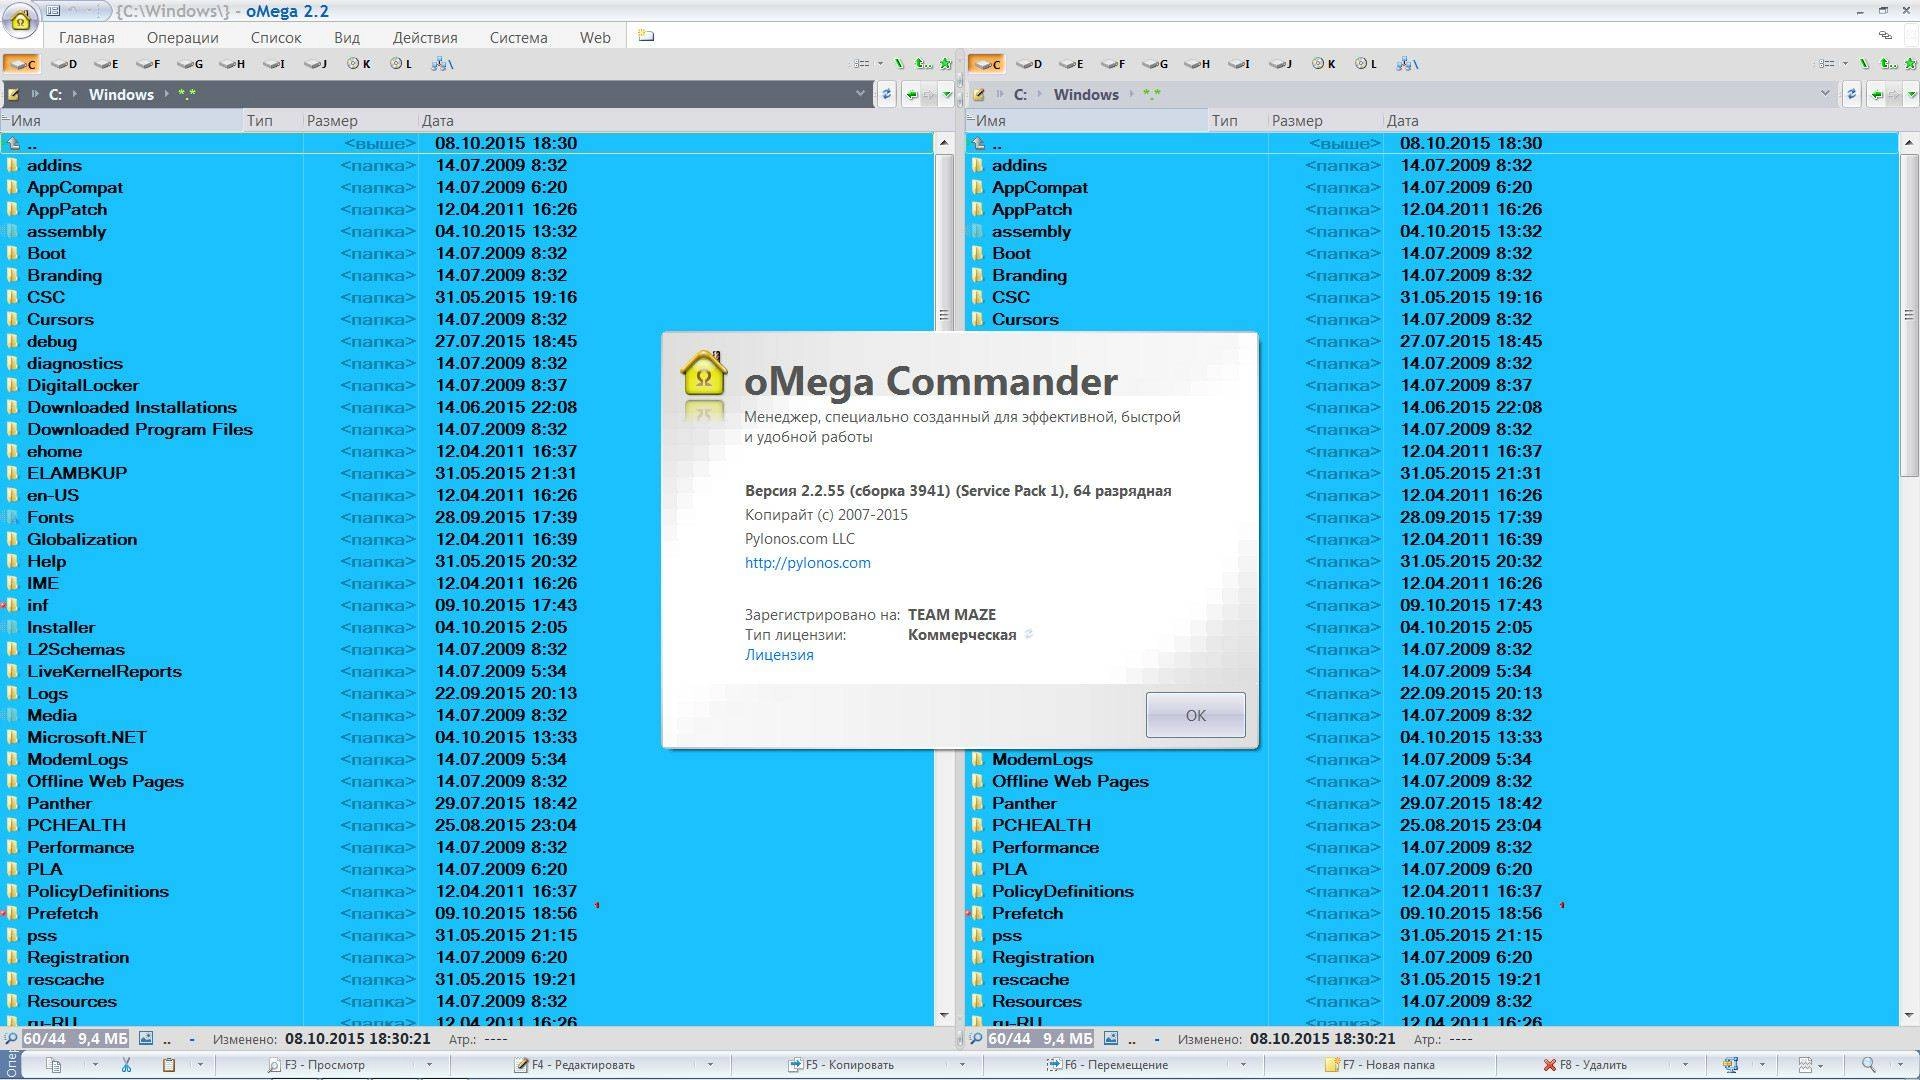Open optical drive K in left panel

pos(358,64)
